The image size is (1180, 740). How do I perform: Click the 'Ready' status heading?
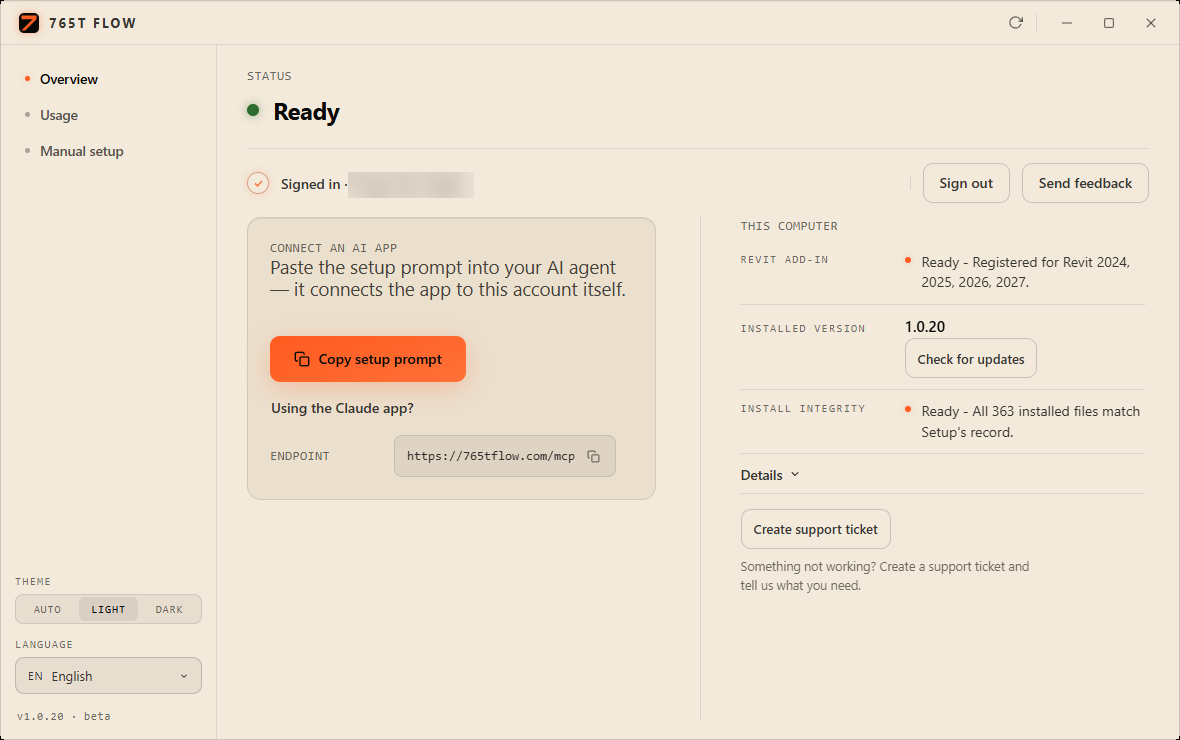[306, 111]
